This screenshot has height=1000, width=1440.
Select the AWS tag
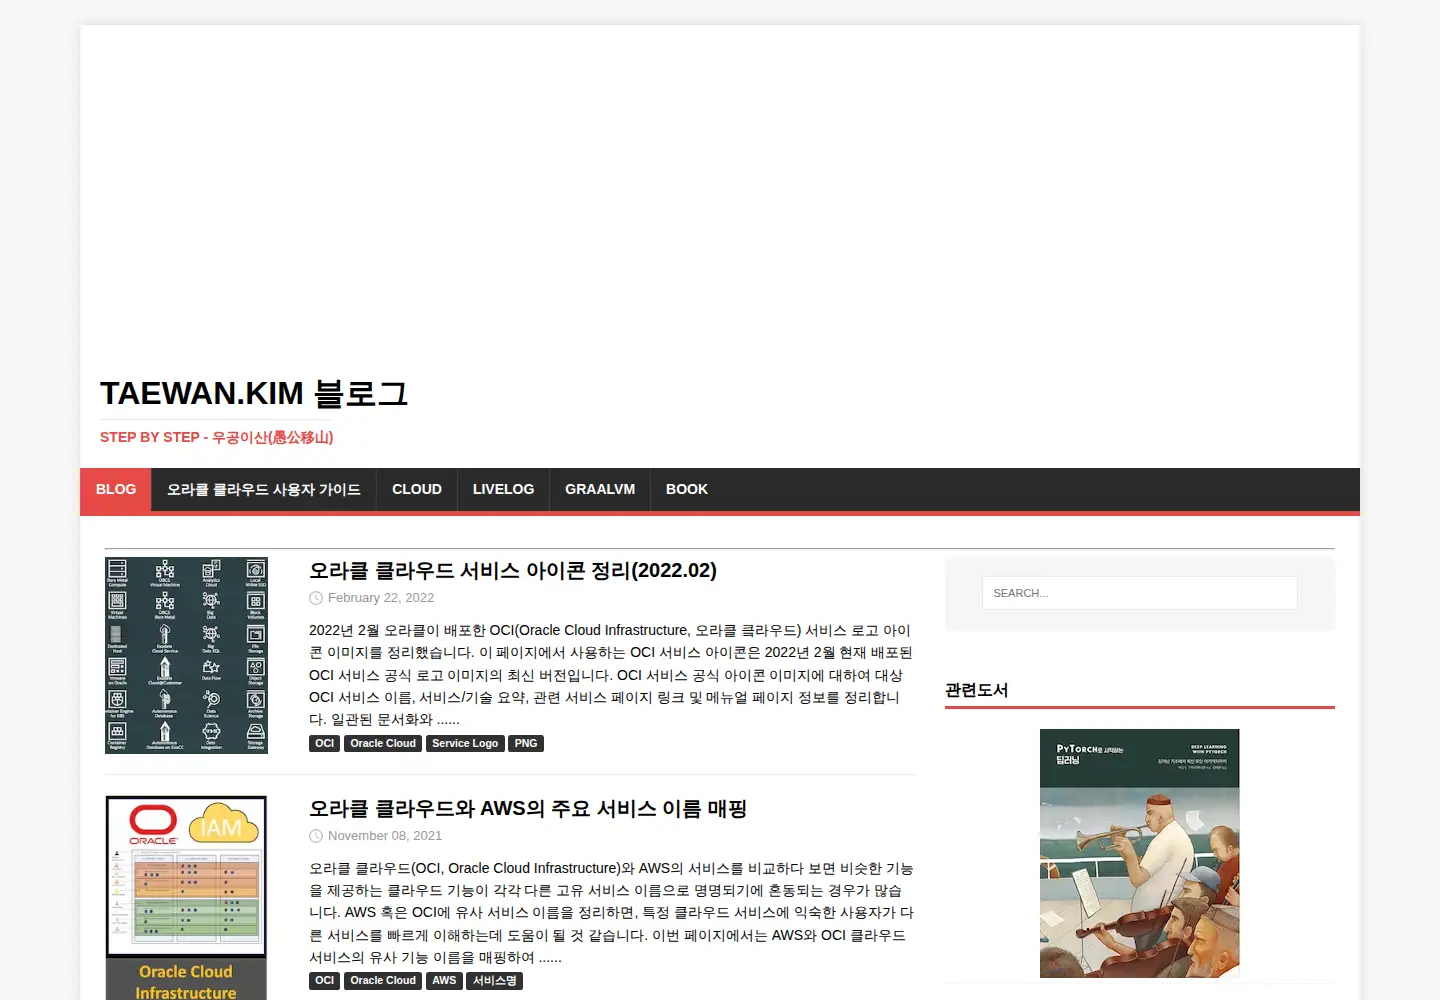coord(444,981)
